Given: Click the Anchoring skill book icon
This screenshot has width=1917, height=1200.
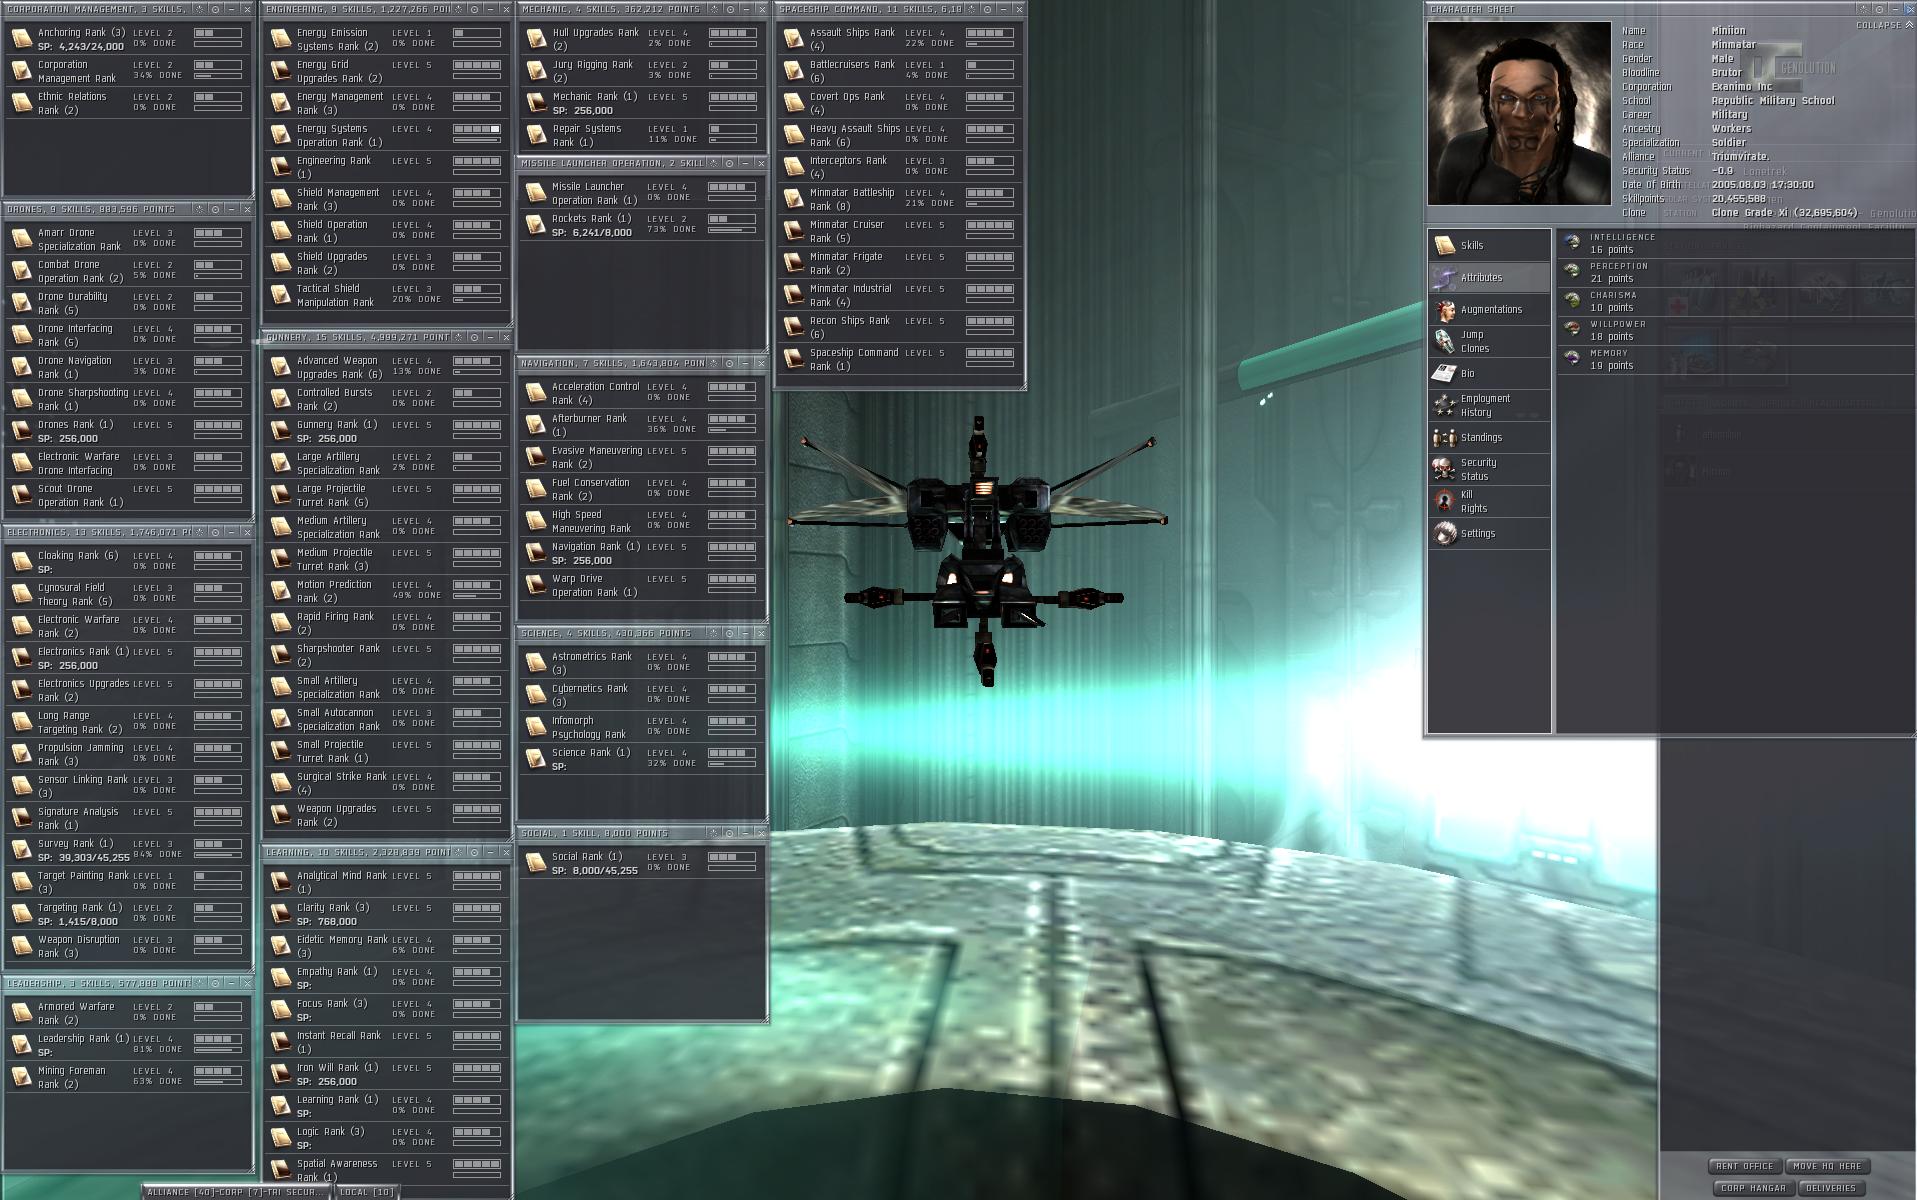Looking at the screenshot, I should [21, 39].
